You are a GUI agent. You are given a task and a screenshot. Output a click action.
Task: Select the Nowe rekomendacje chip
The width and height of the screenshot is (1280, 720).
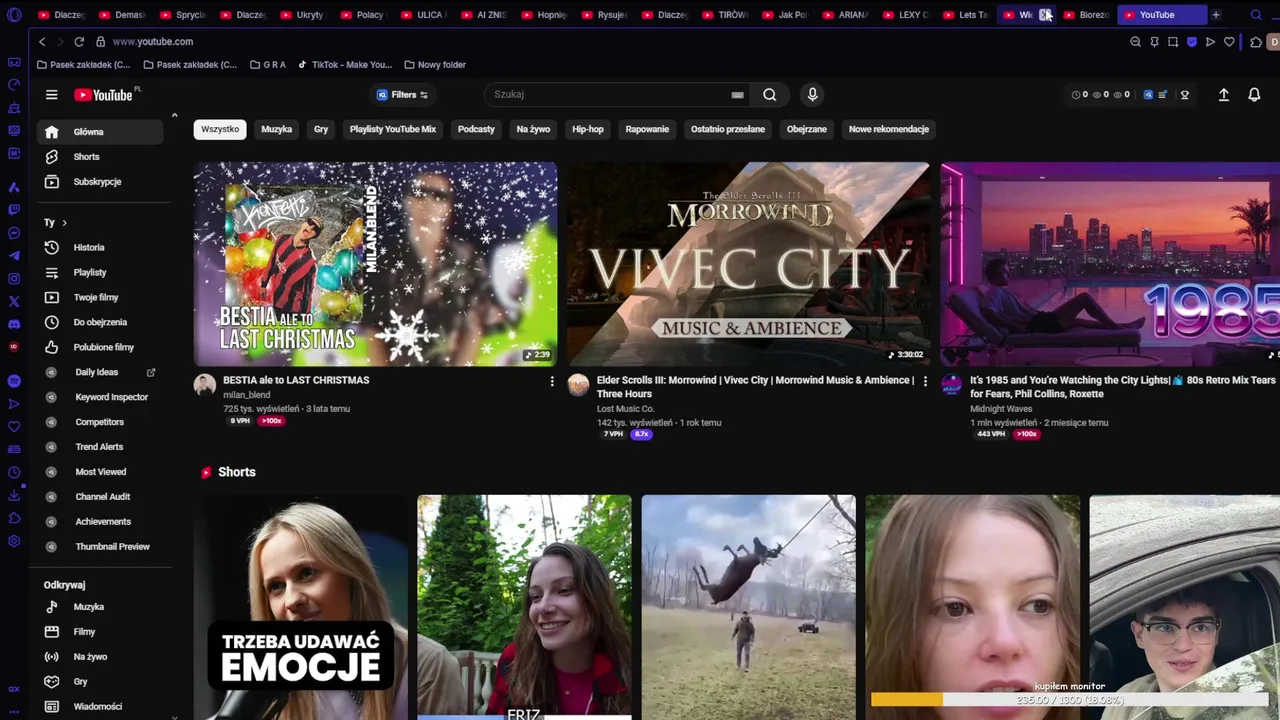[889, 129]
